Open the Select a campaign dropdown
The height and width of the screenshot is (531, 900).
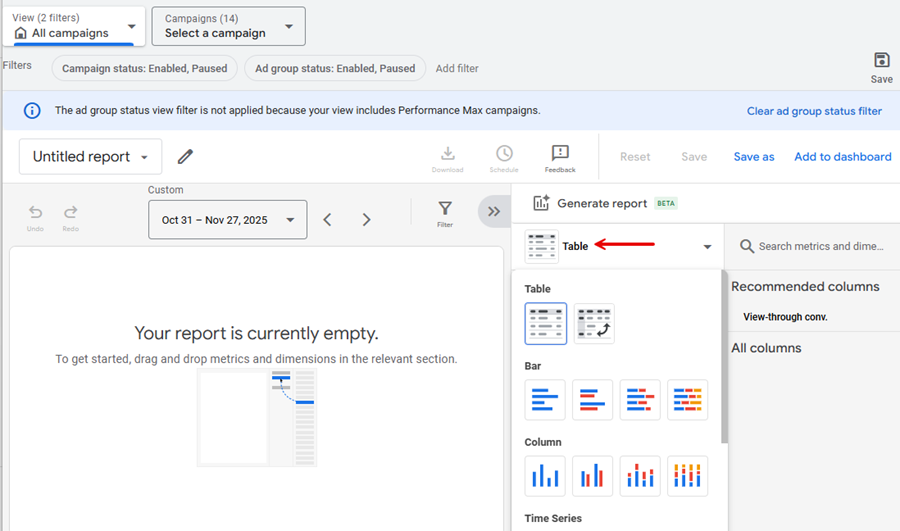click(x=228, y=26)
